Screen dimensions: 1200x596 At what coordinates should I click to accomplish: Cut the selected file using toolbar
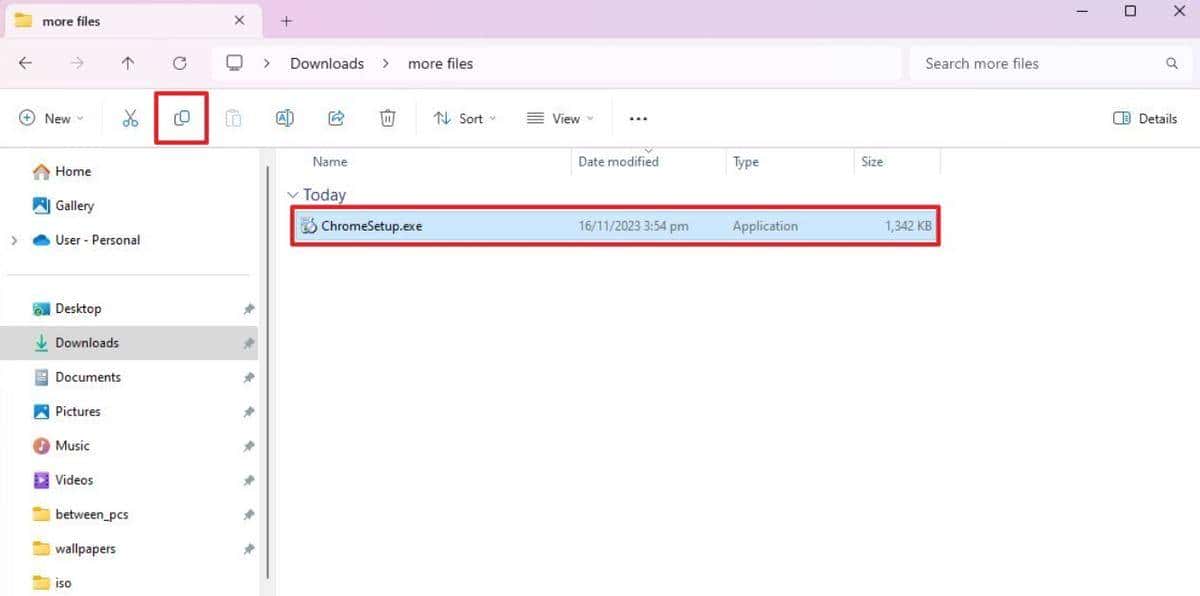[130, 118]
